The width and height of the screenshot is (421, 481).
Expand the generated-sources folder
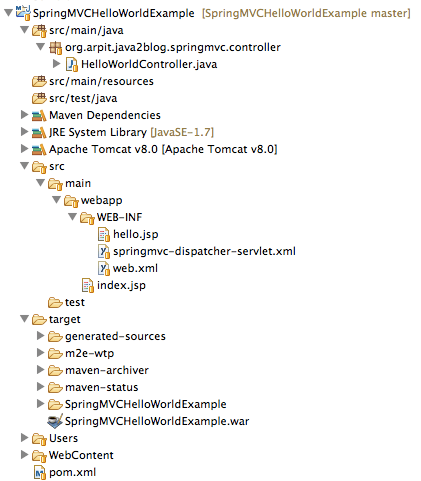click(x=40, y=335)
